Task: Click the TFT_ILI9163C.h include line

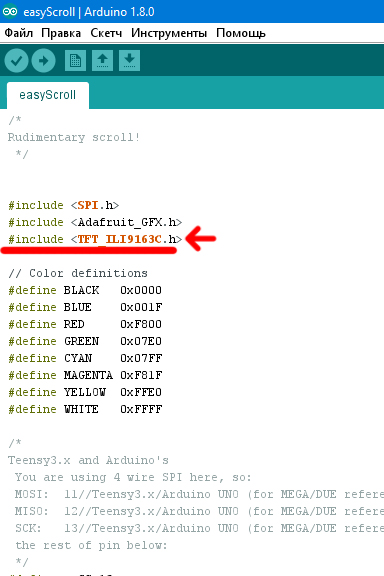Action: 95,239
